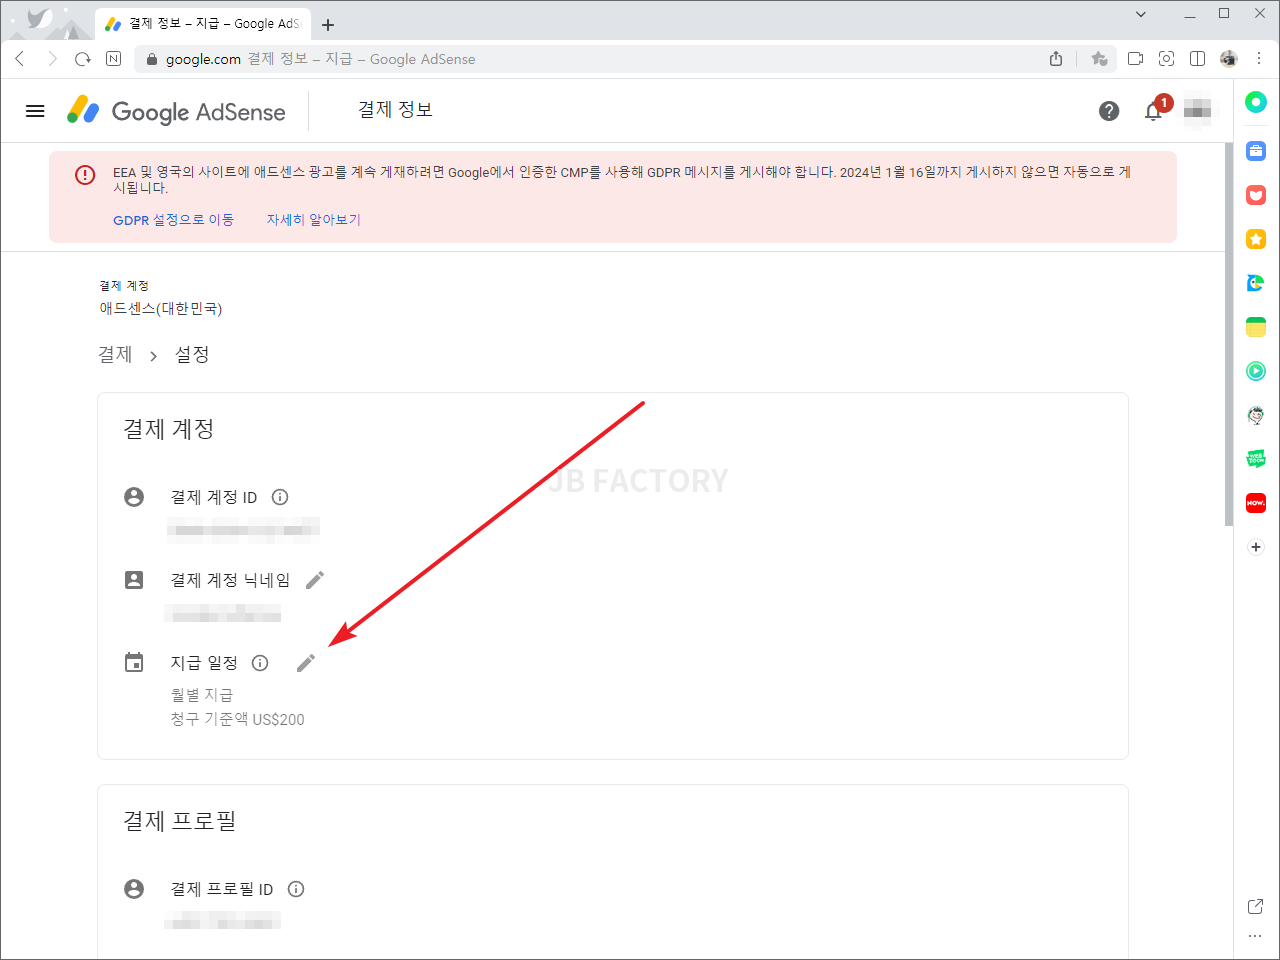Click the Naver N icon beside reload
Image resolution: width=1280 pixels, height=960 pixels.
(113, 59)
